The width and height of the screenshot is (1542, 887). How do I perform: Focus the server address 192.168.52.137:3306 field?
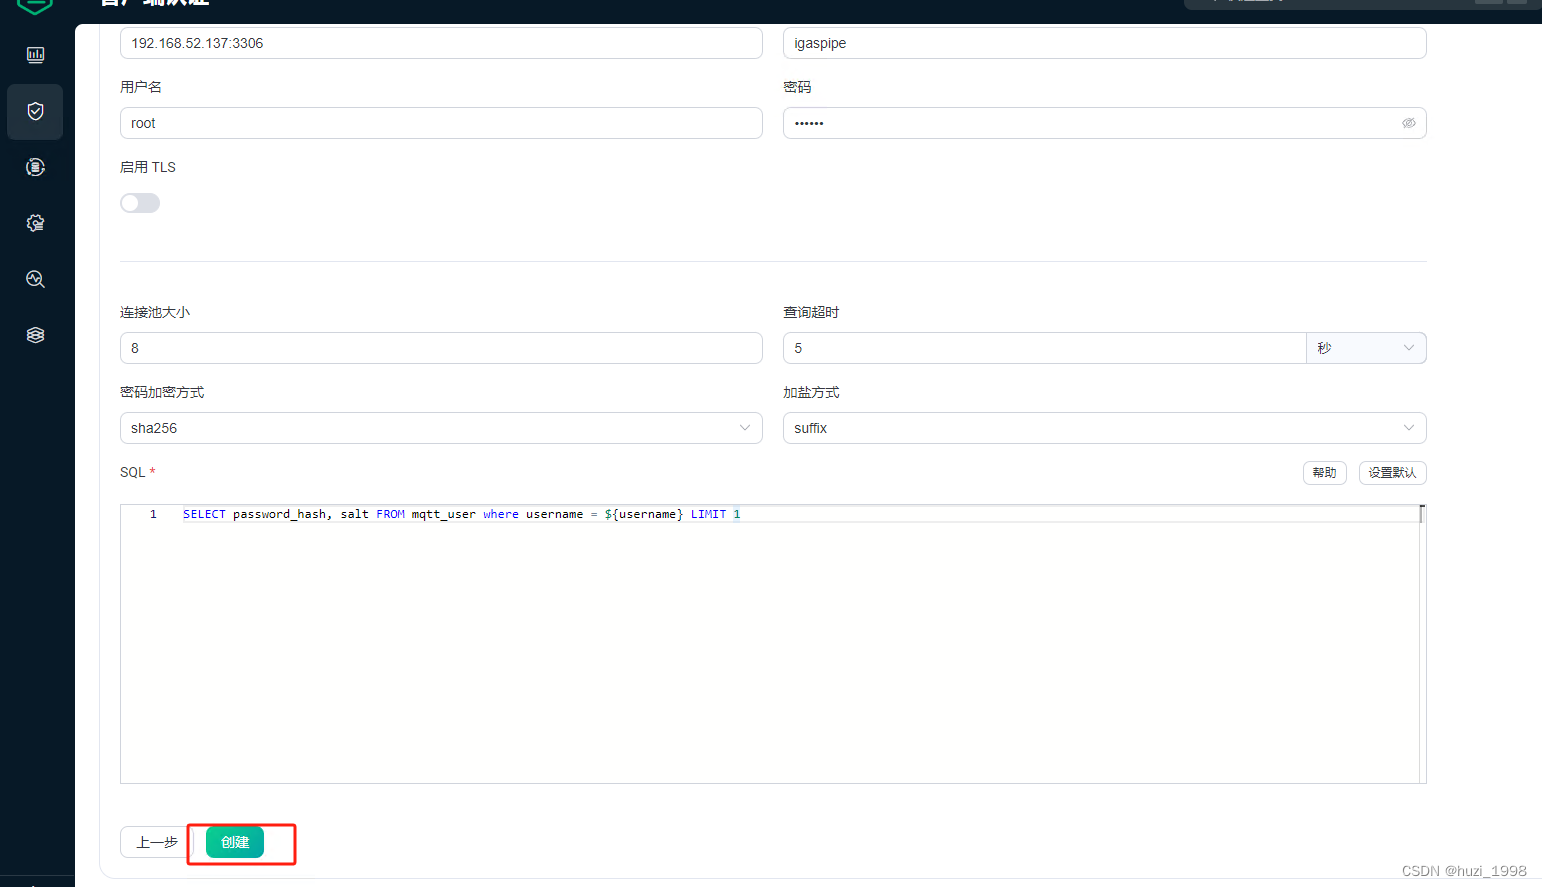point(441,43)
